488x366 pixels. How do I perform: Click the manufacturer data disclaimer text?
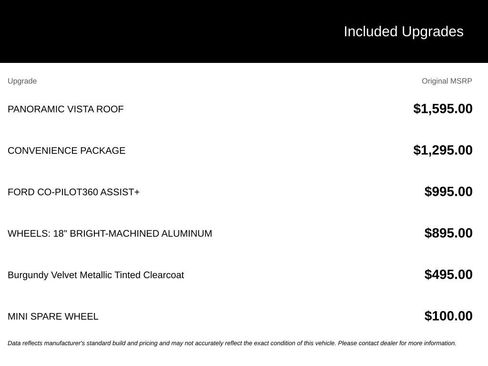232,343
